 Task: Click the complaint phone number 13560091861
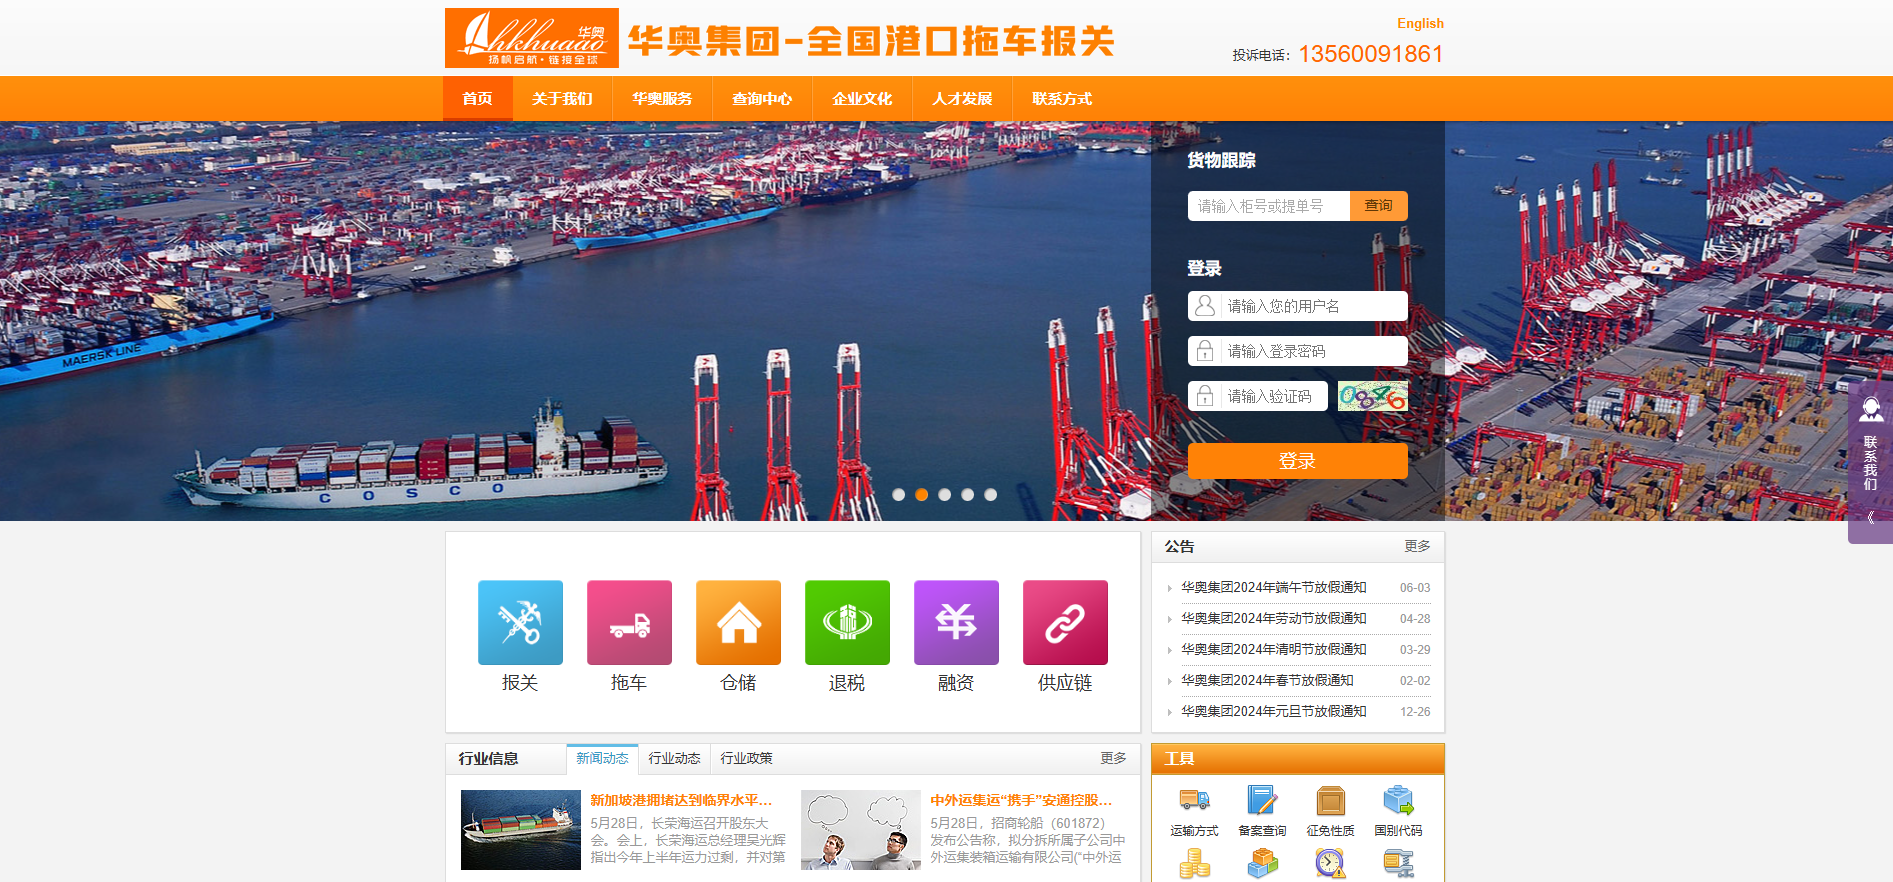pos(1371,54)
